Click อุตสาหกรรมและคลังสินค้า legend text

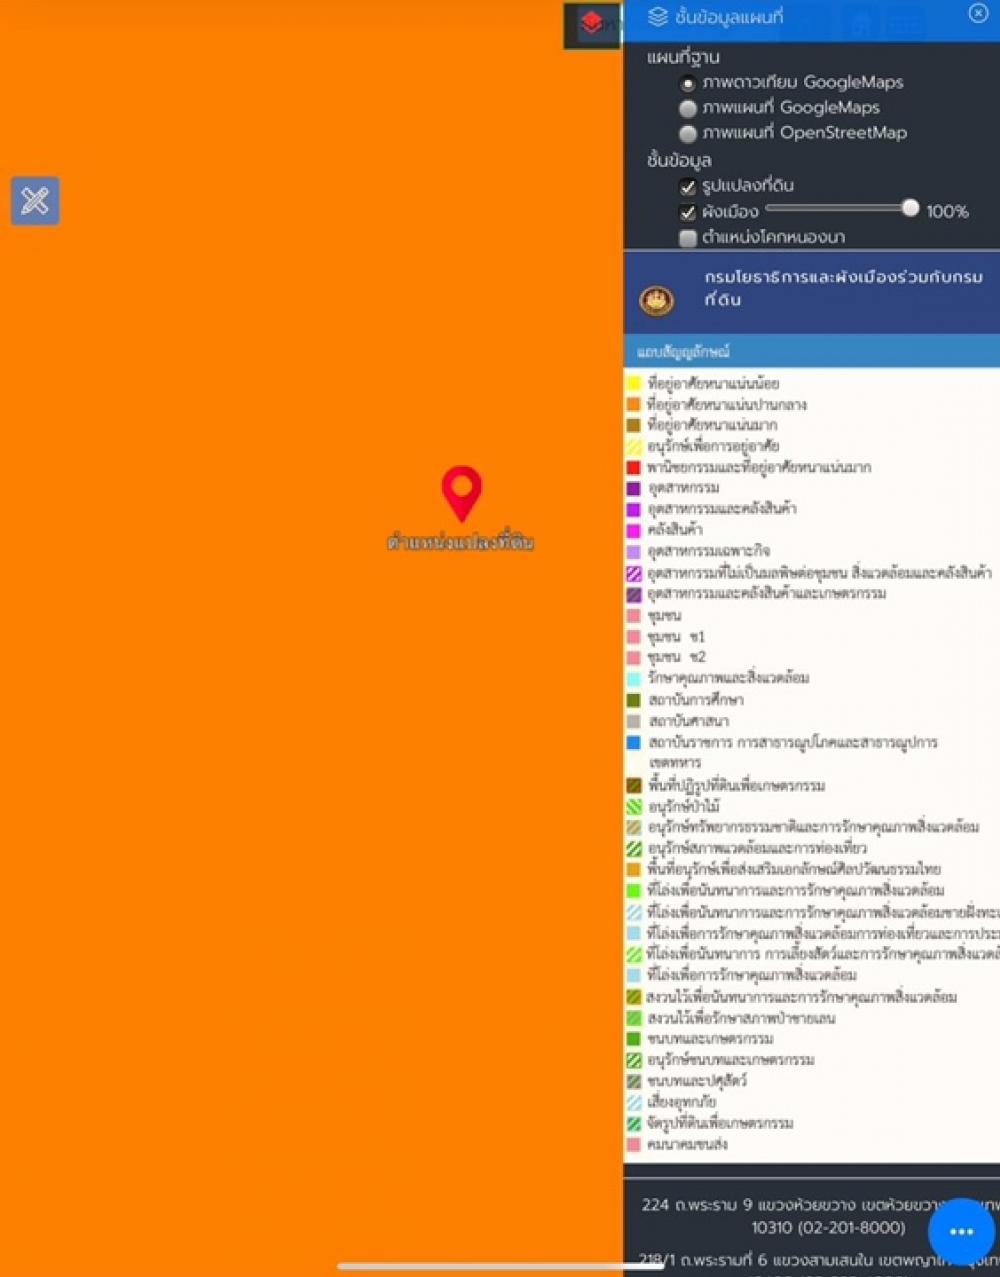(722, 509)
